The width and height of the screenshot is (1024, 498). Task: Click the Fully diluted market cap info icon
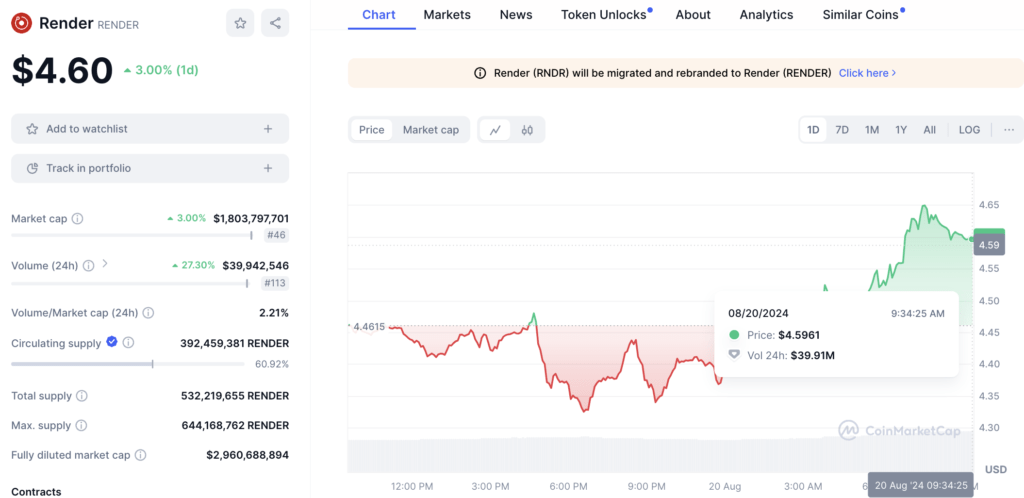[x=141, y=455]
